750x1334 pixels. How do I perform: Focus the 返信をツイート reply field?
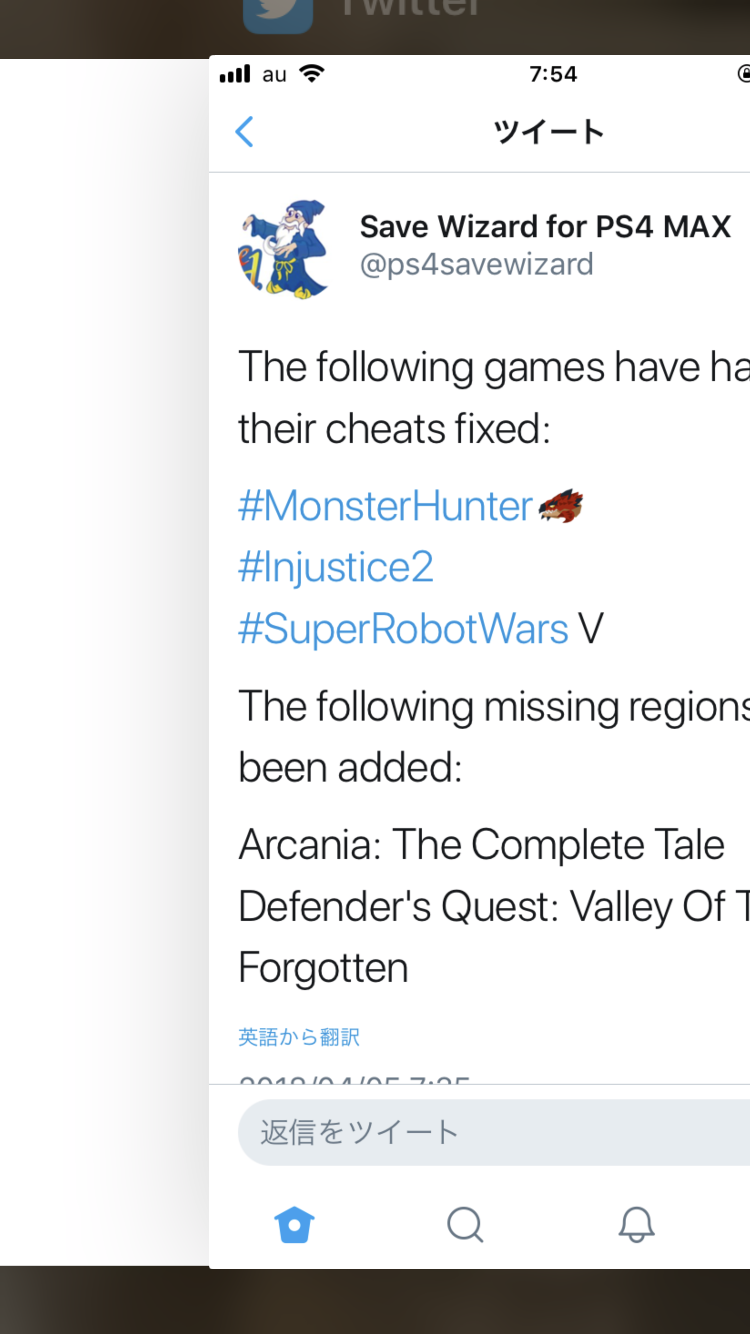click(490, 1132)
